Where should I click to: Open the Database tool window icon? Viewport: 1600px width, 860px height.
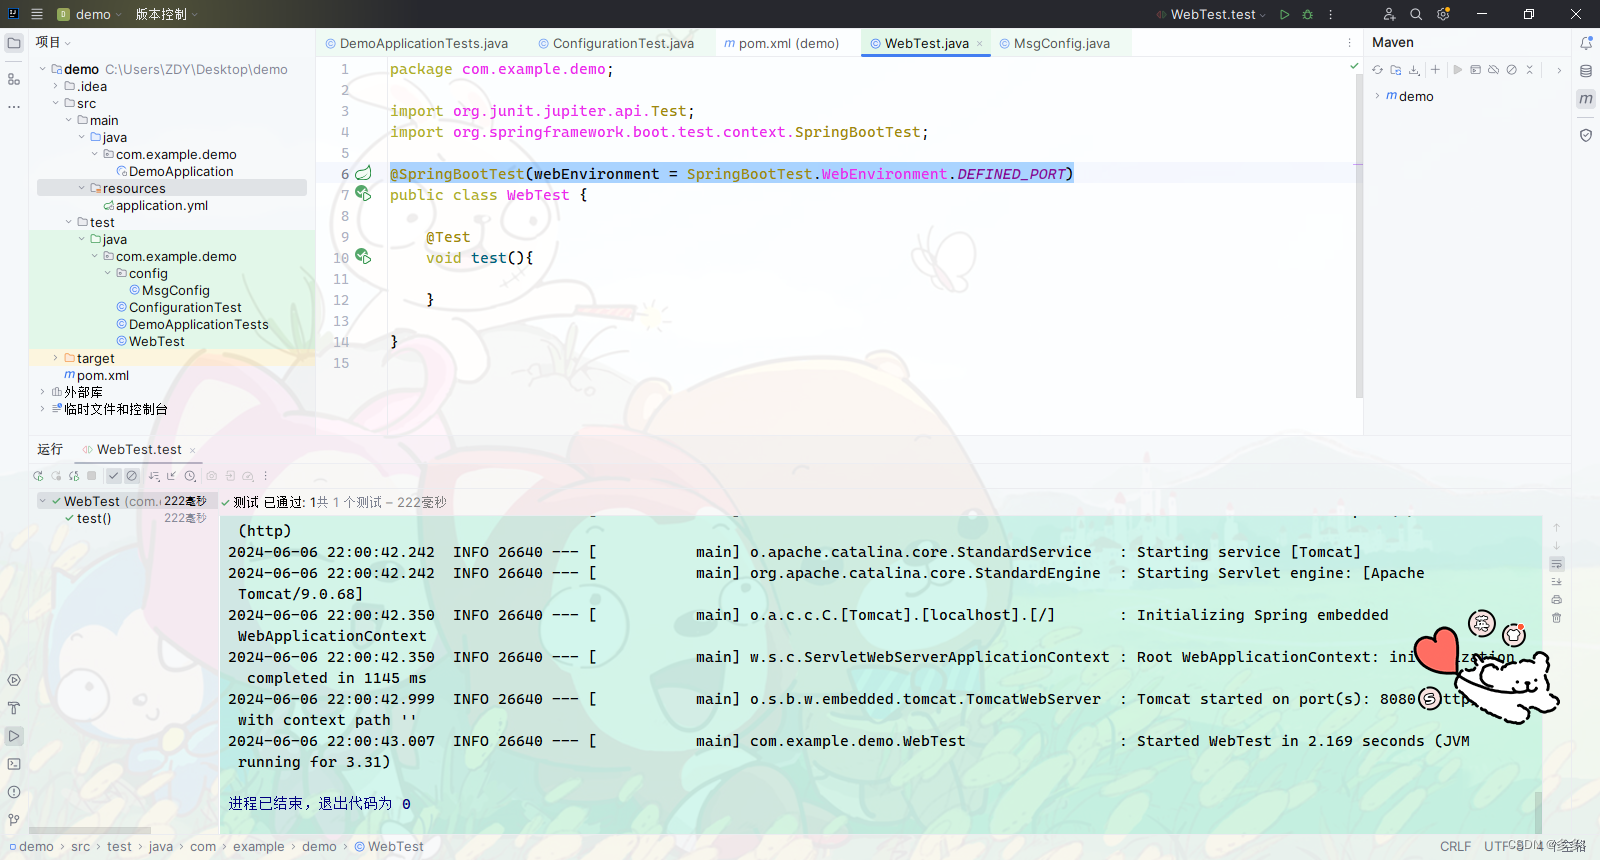click(1586, 71)
